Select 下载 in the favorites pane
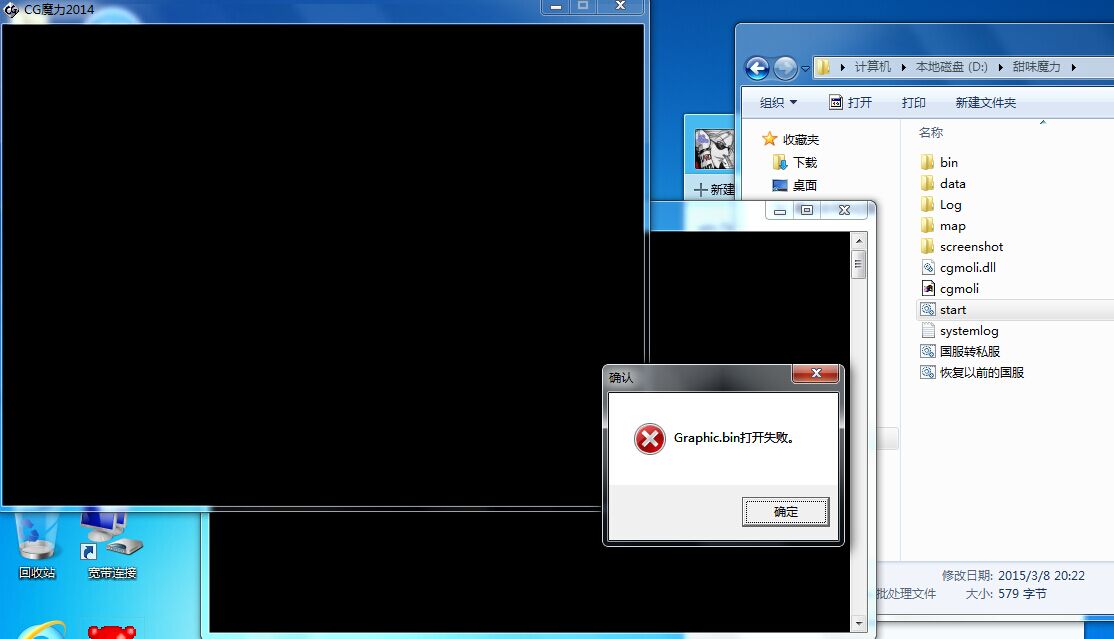Image resolution: width=1114 pixels, height=639 pixels. pos(804,162)
